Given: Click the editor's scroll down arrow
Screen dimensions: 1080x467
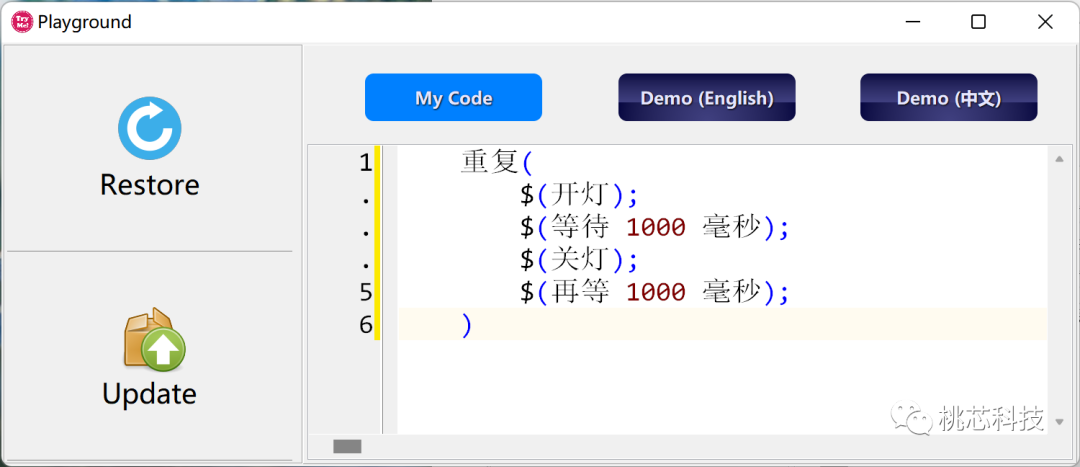Looking at the screenshot, I should point(1058,421).
